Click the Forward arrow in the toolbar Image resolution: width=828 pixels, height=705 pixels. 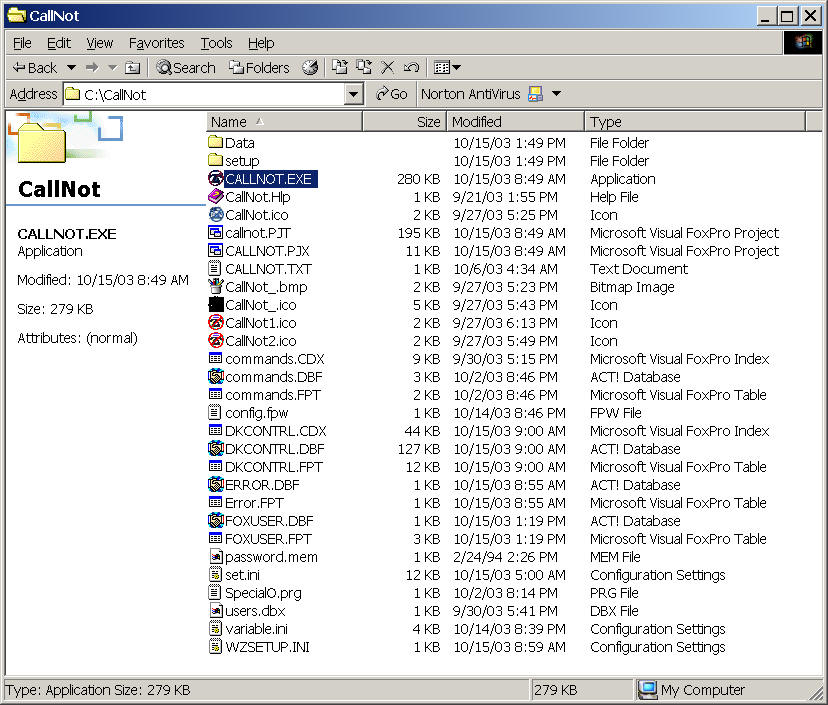92,68
